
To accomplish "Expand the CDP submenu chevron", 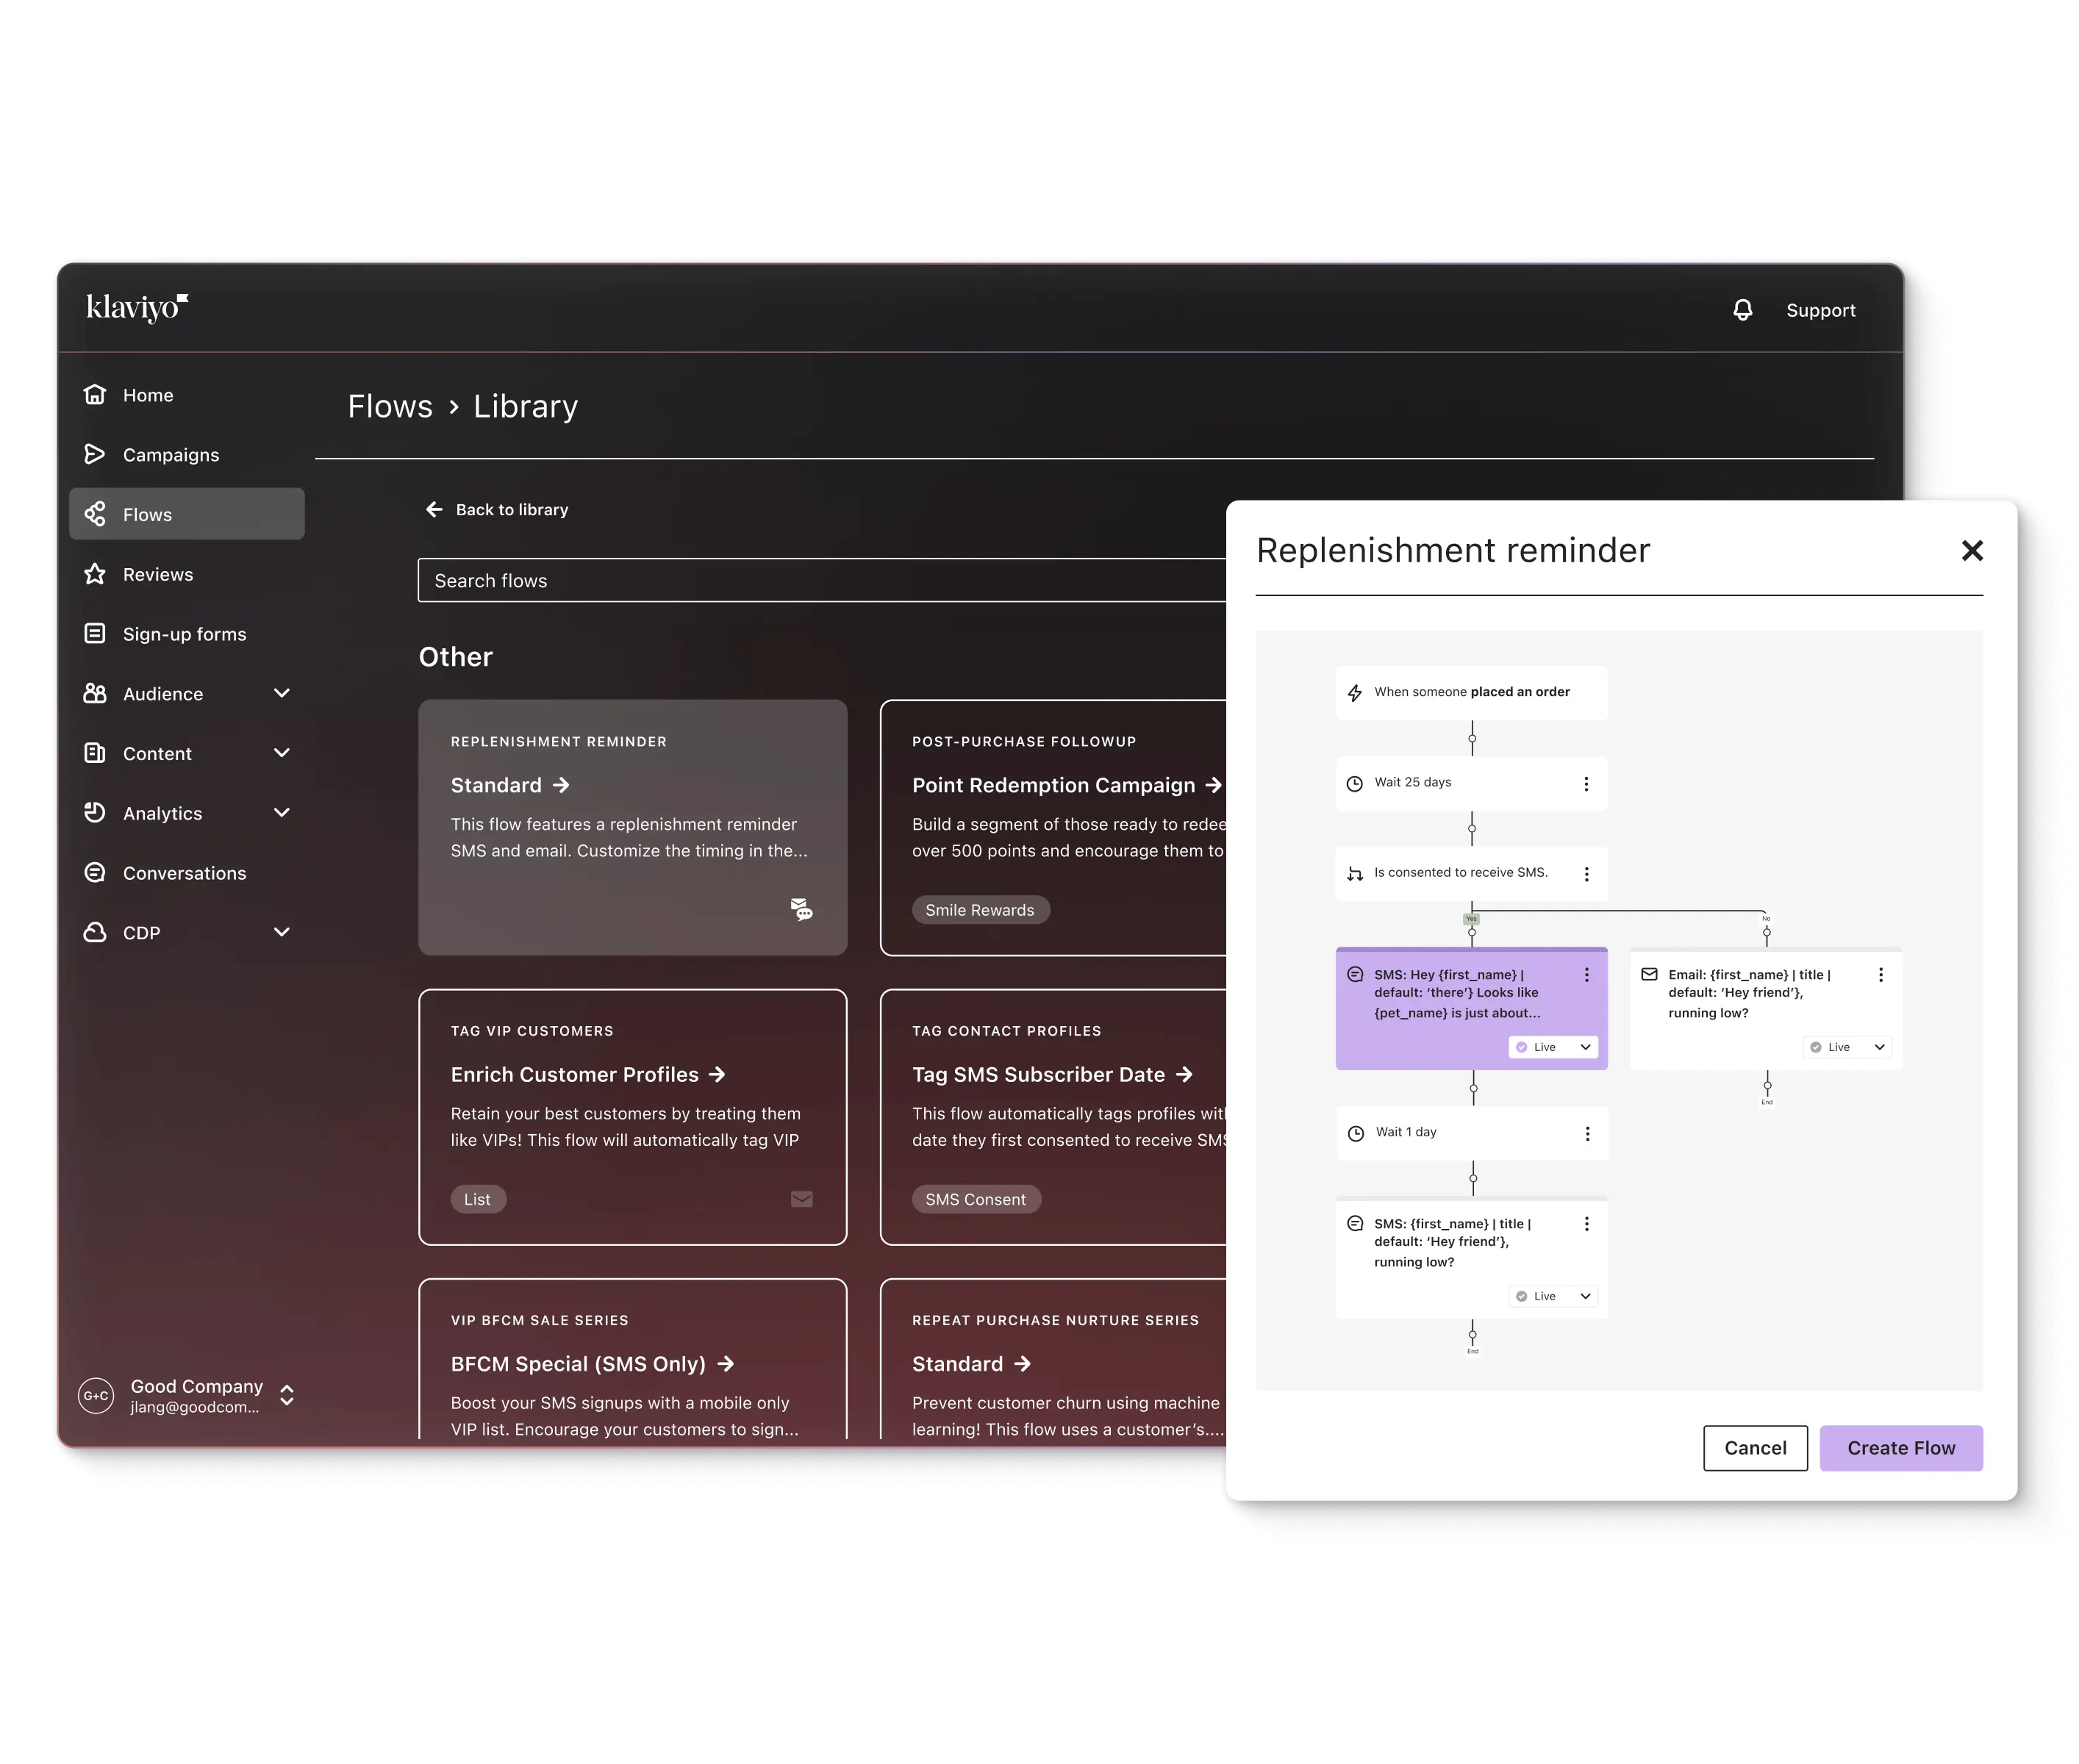I will (x=282, y=932).
